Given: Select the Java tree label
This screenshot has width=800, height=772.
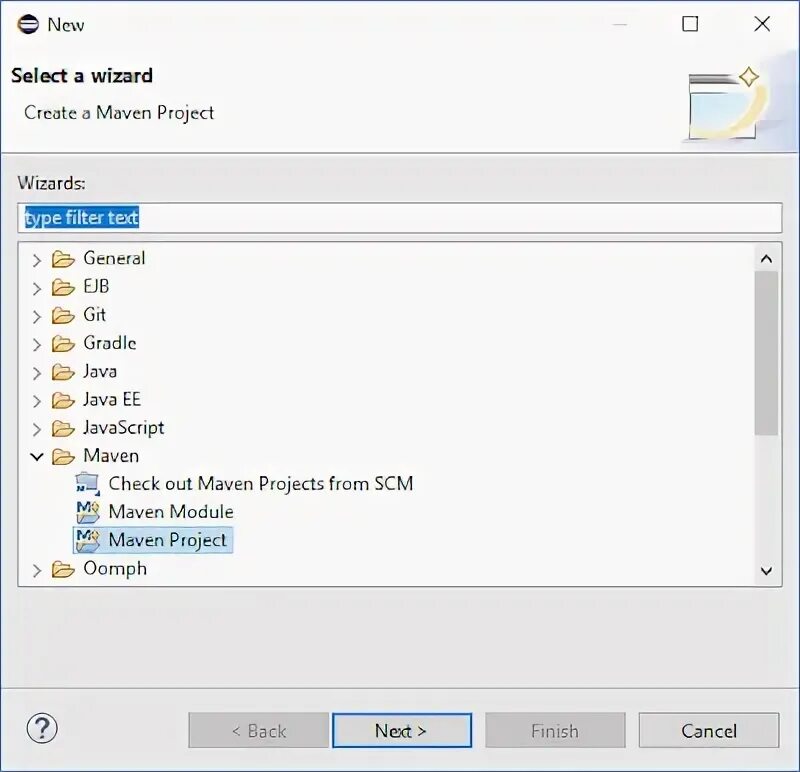Looking at the screenshot, I should (x=101, y=371).
